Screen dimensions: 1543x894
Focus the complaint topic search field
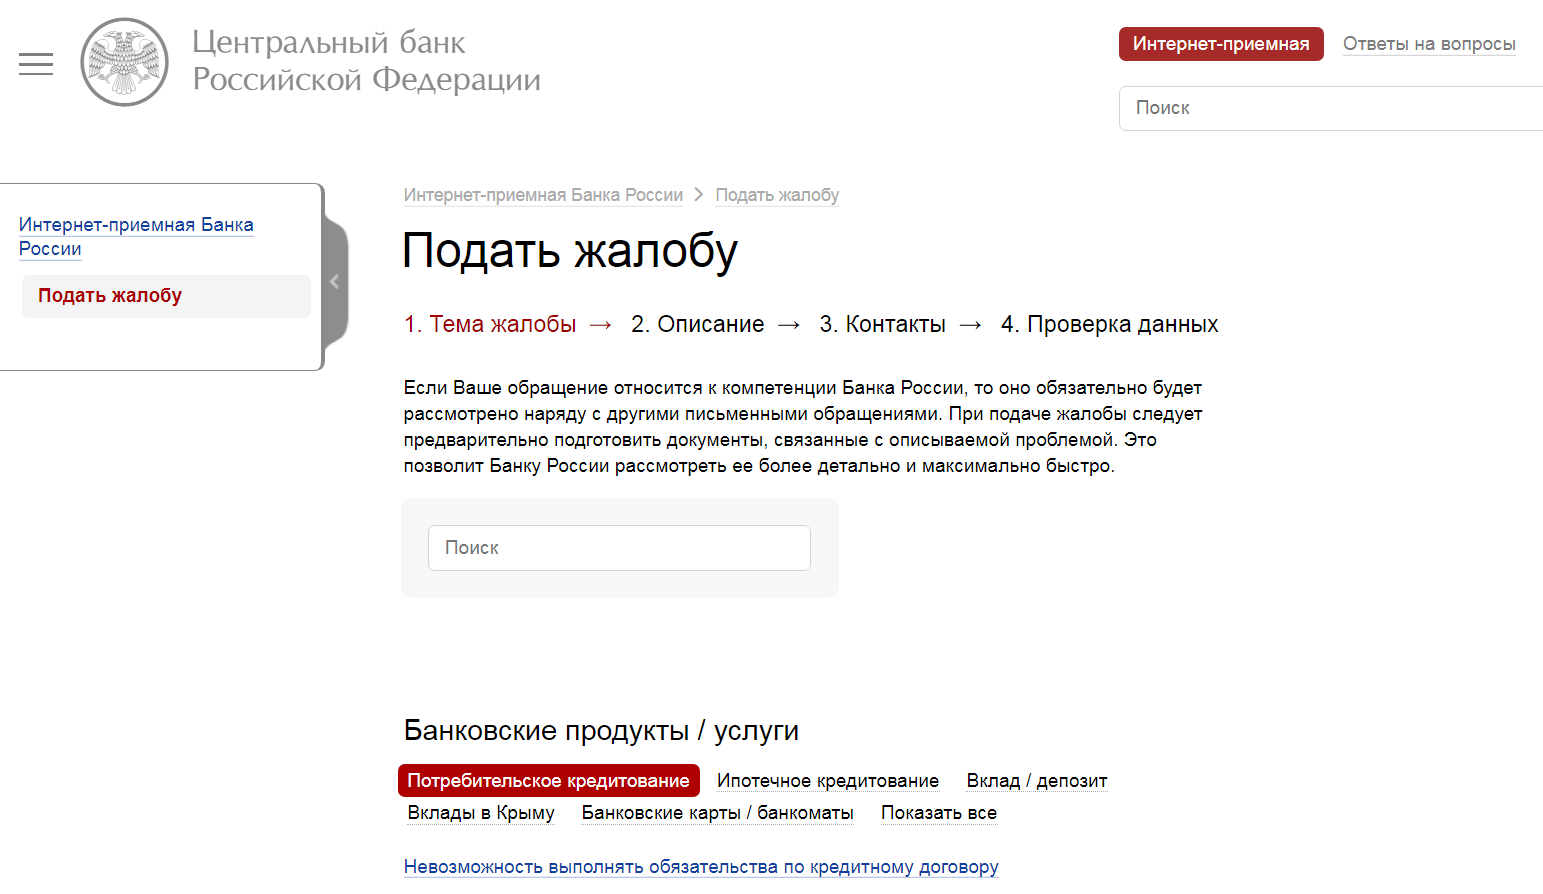click(x=619, y=548)
